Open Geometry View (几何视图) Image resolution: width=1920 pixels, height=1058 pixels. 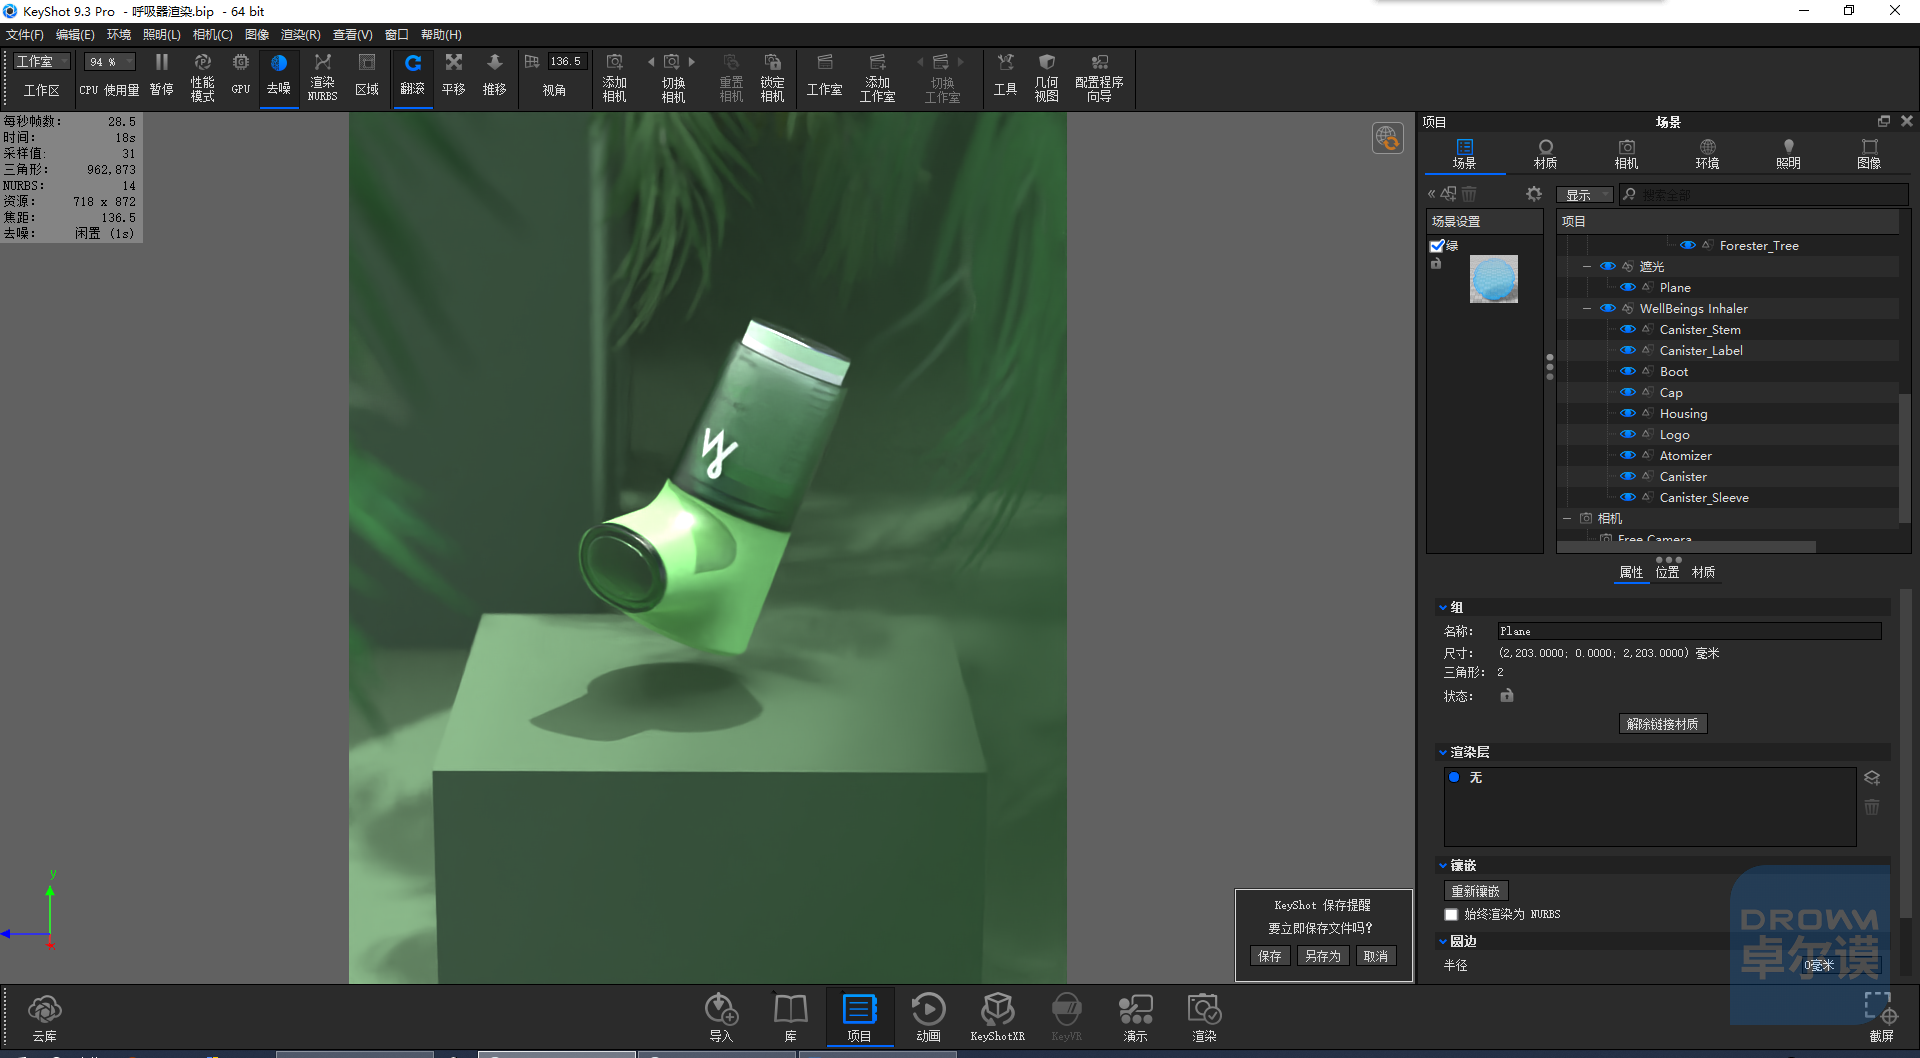[x=1047, y=76]
